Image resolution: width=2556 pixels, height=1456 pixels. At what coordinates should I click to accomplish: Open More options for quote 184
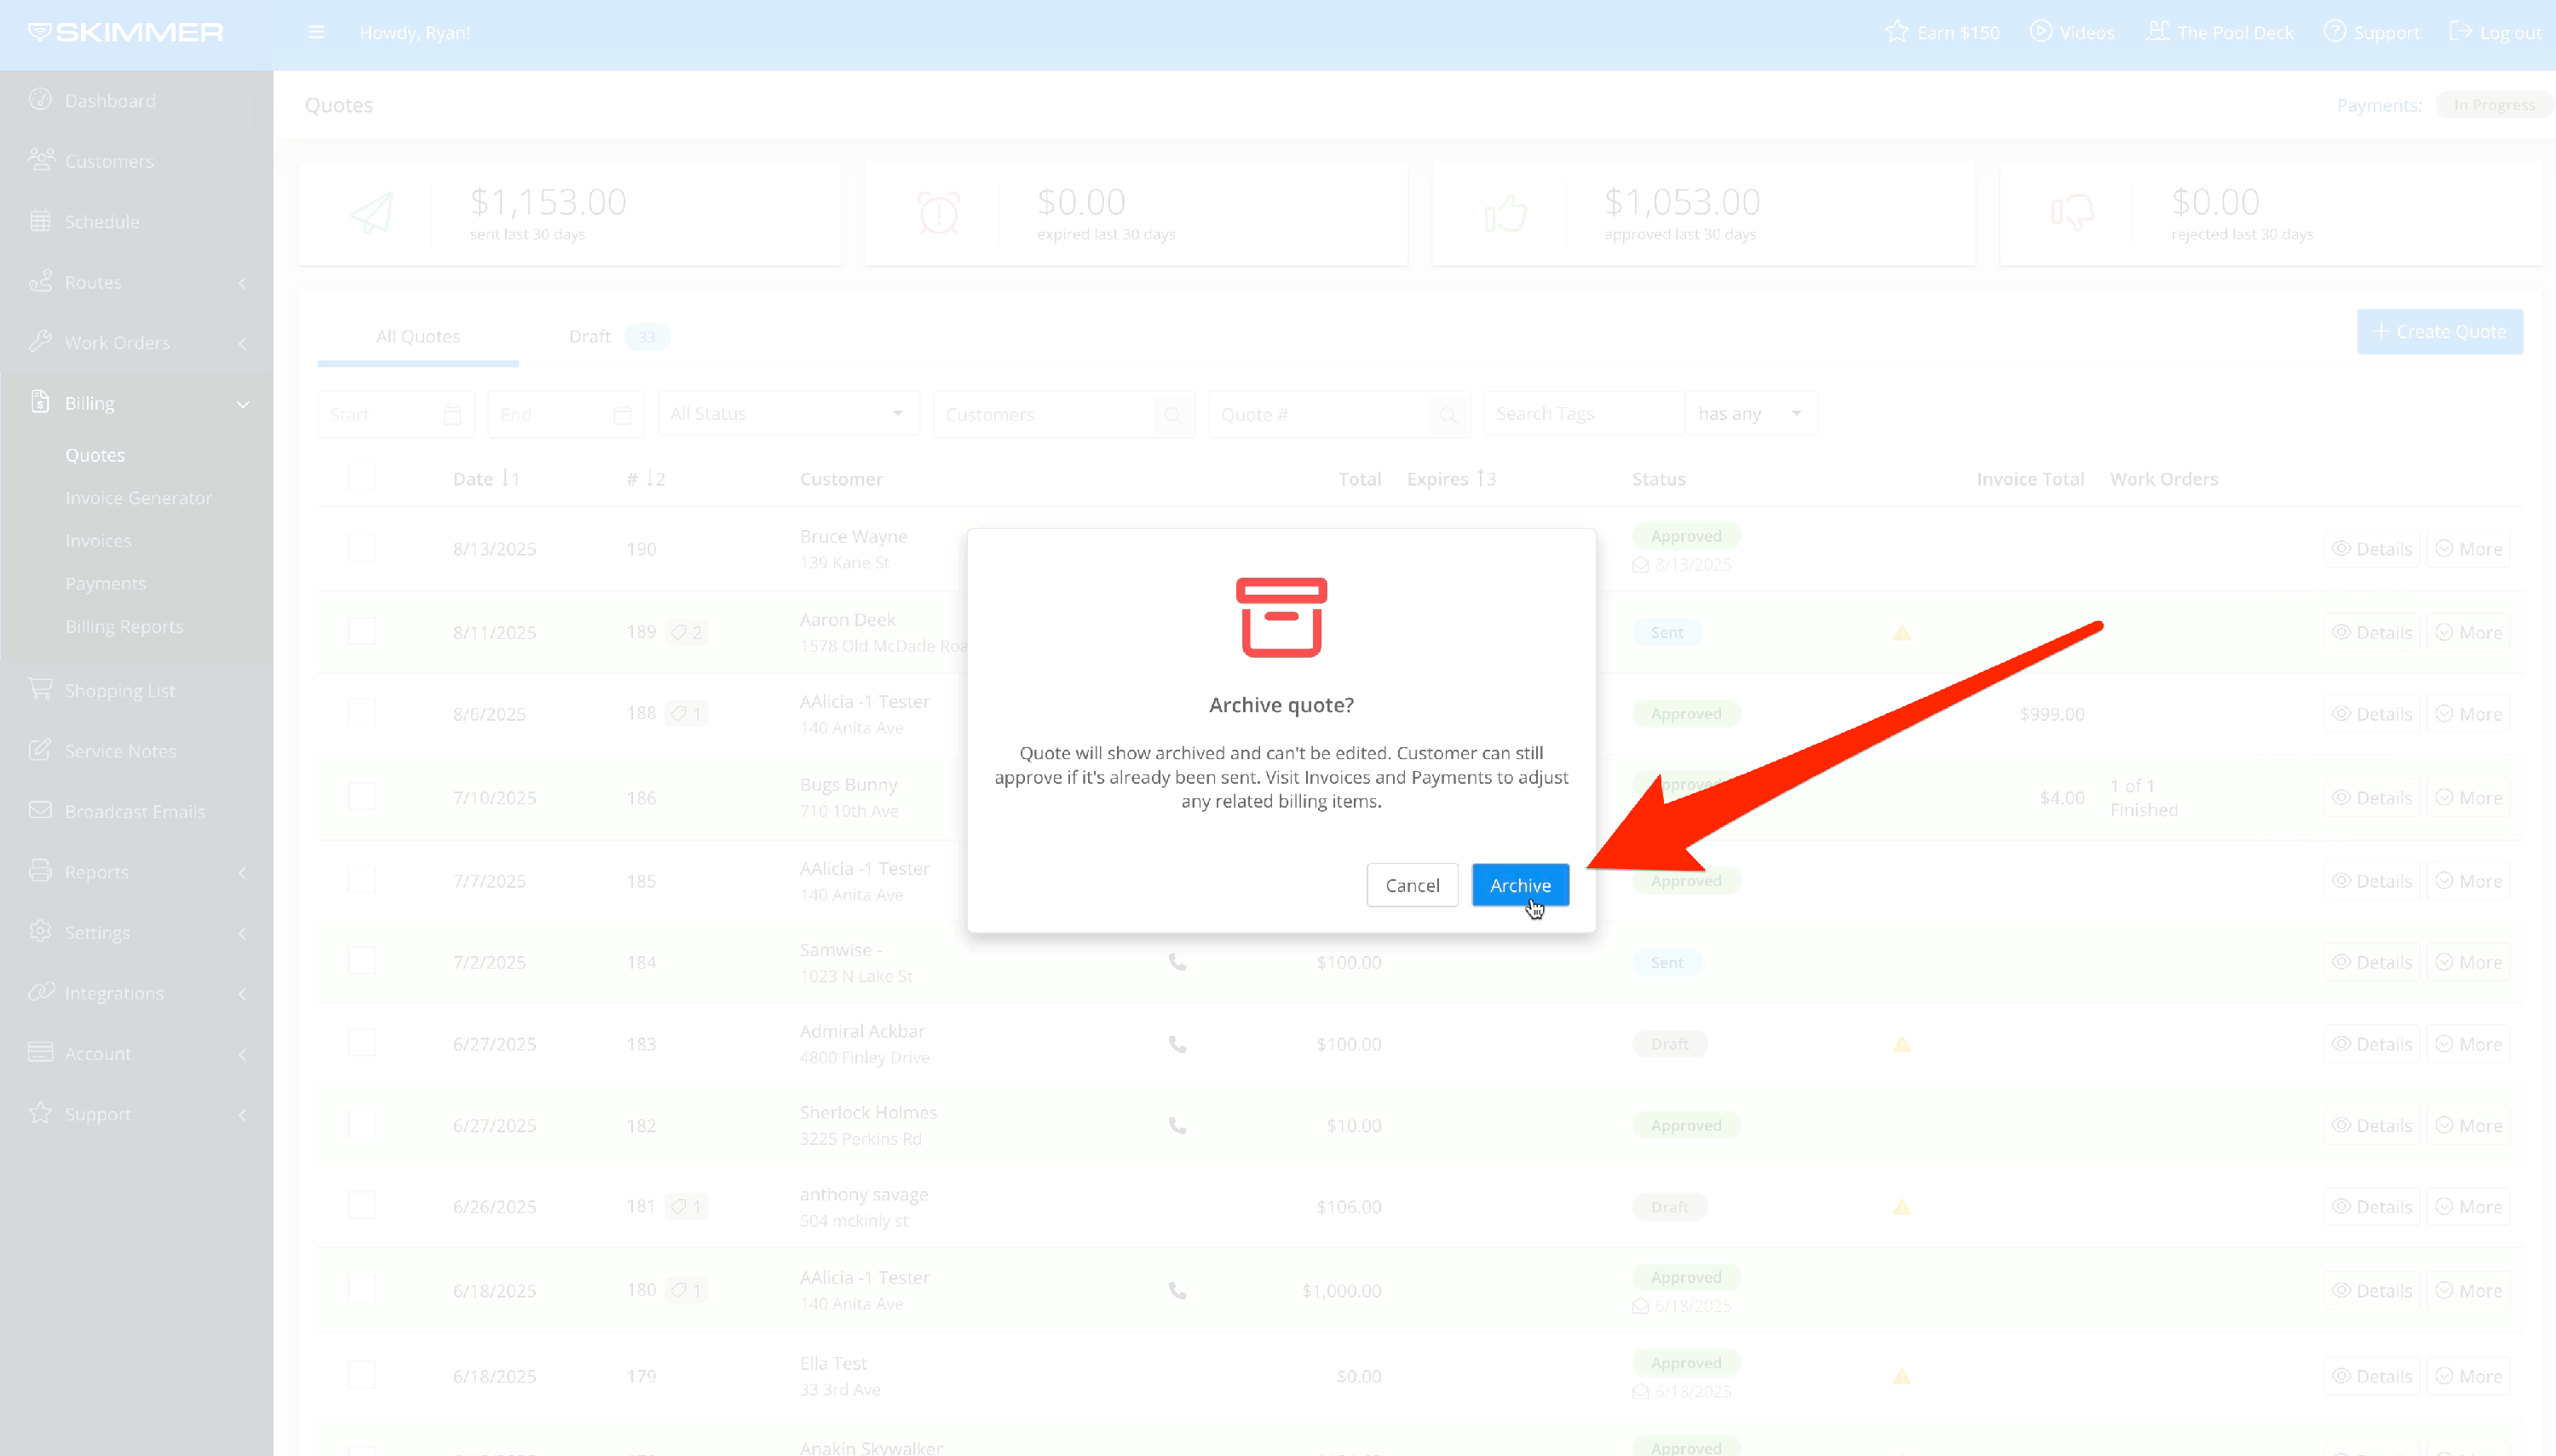(2468, 962)
